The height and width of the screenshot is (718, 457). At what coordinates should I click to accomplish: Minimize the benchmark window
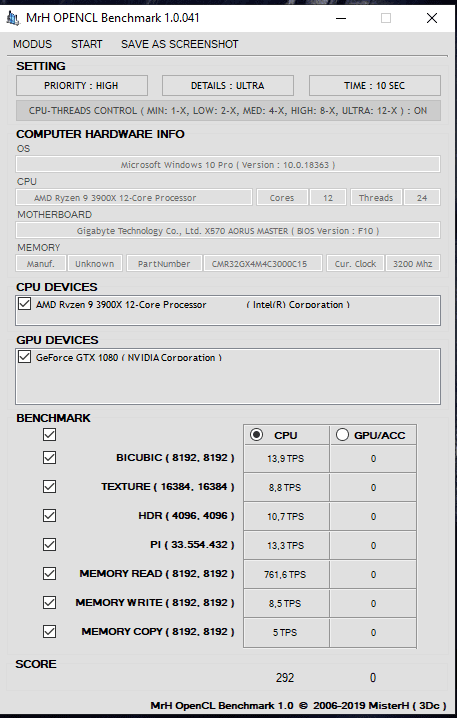(x=341, y=18)
